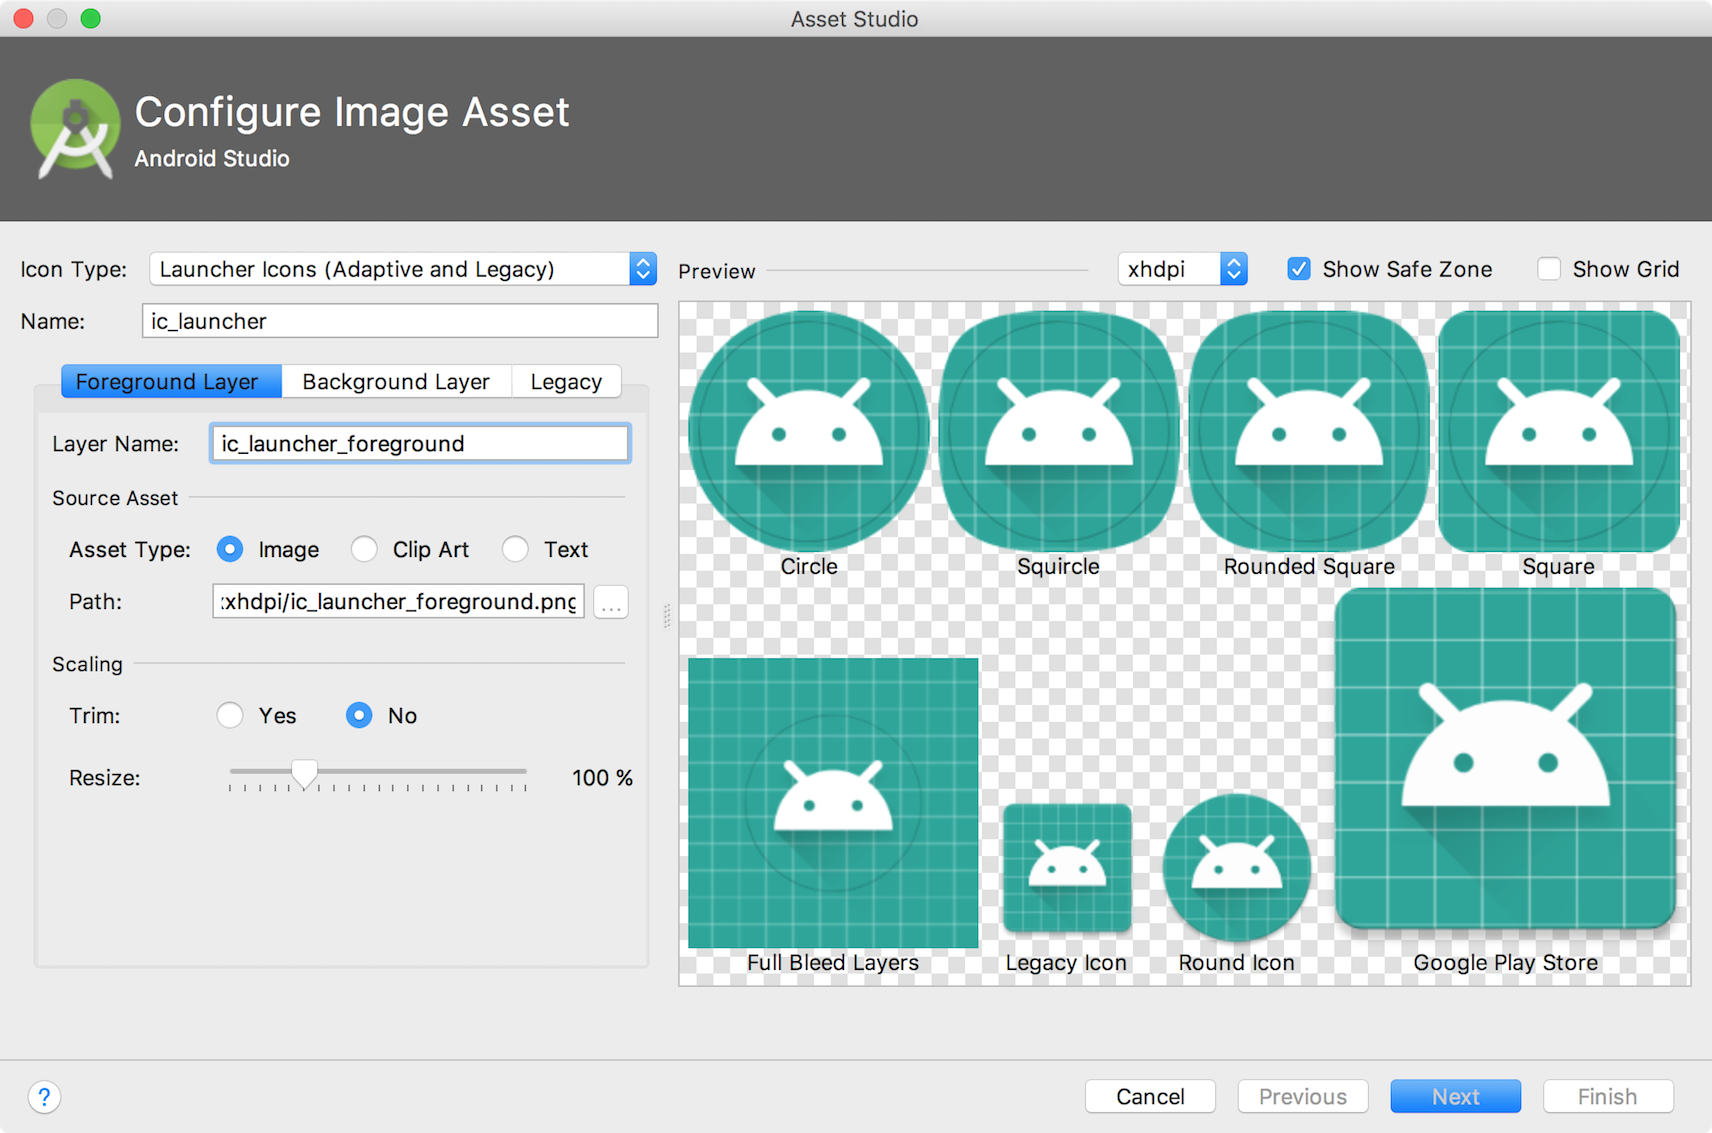Viewport: 1712px width, 1133px height.
Task: Disable the Show Safe Zone checkbox
Action: (1298, 268)
